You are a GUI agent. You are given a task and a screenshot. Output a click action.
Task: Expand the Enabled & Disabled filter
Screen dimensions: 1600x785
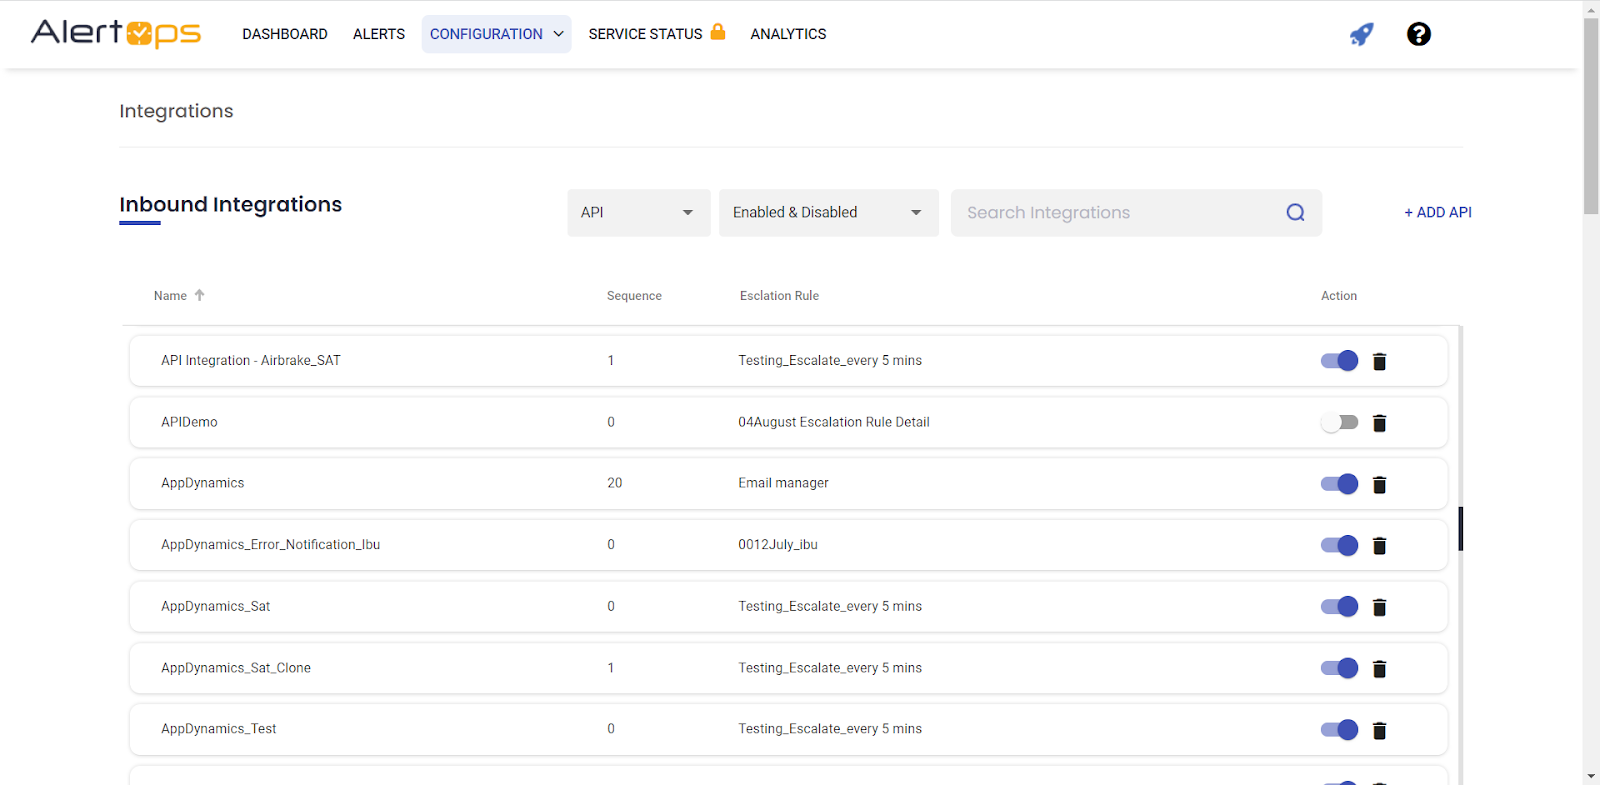[828, 213]
